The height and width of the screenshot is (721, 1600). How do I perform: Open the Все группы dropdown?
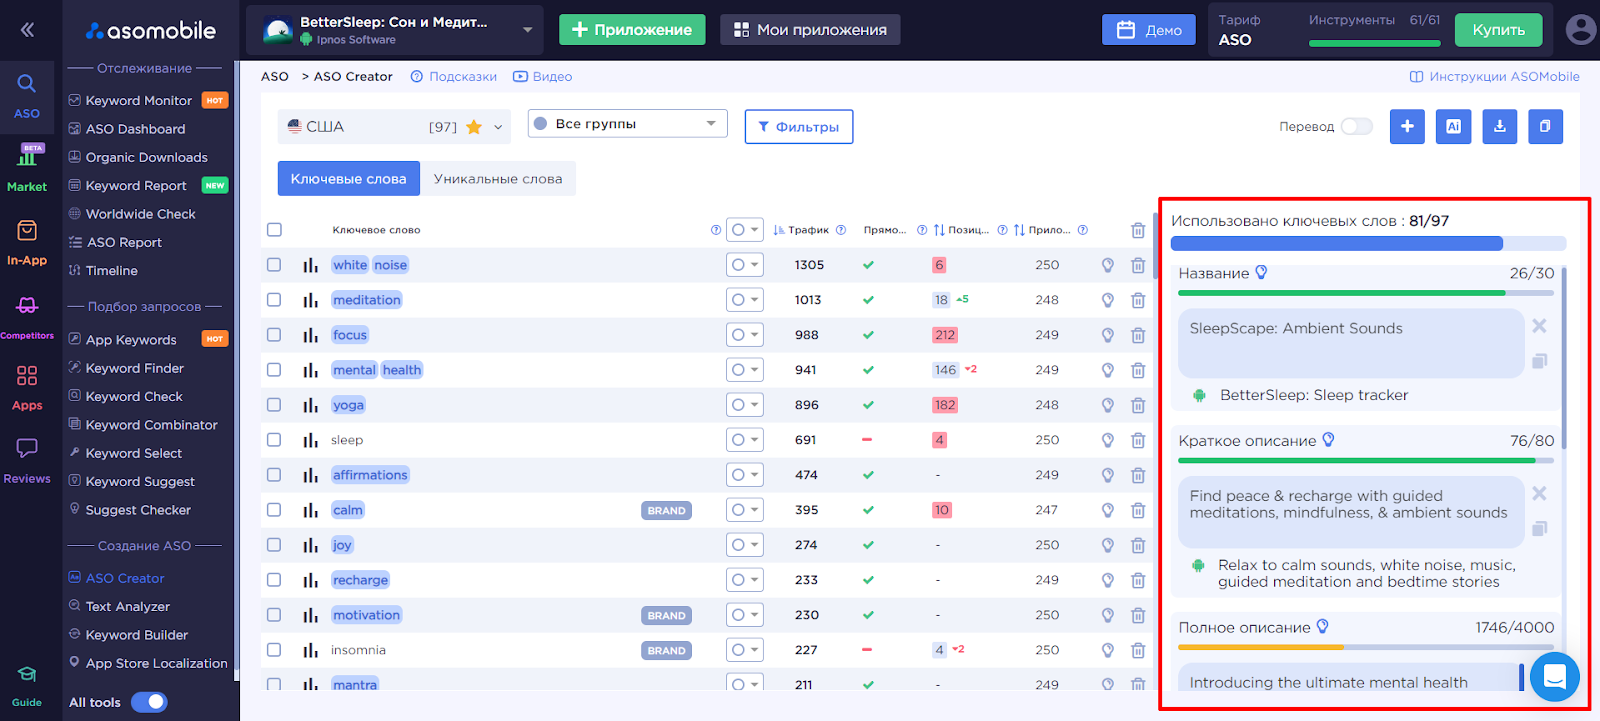click(627, 124)
